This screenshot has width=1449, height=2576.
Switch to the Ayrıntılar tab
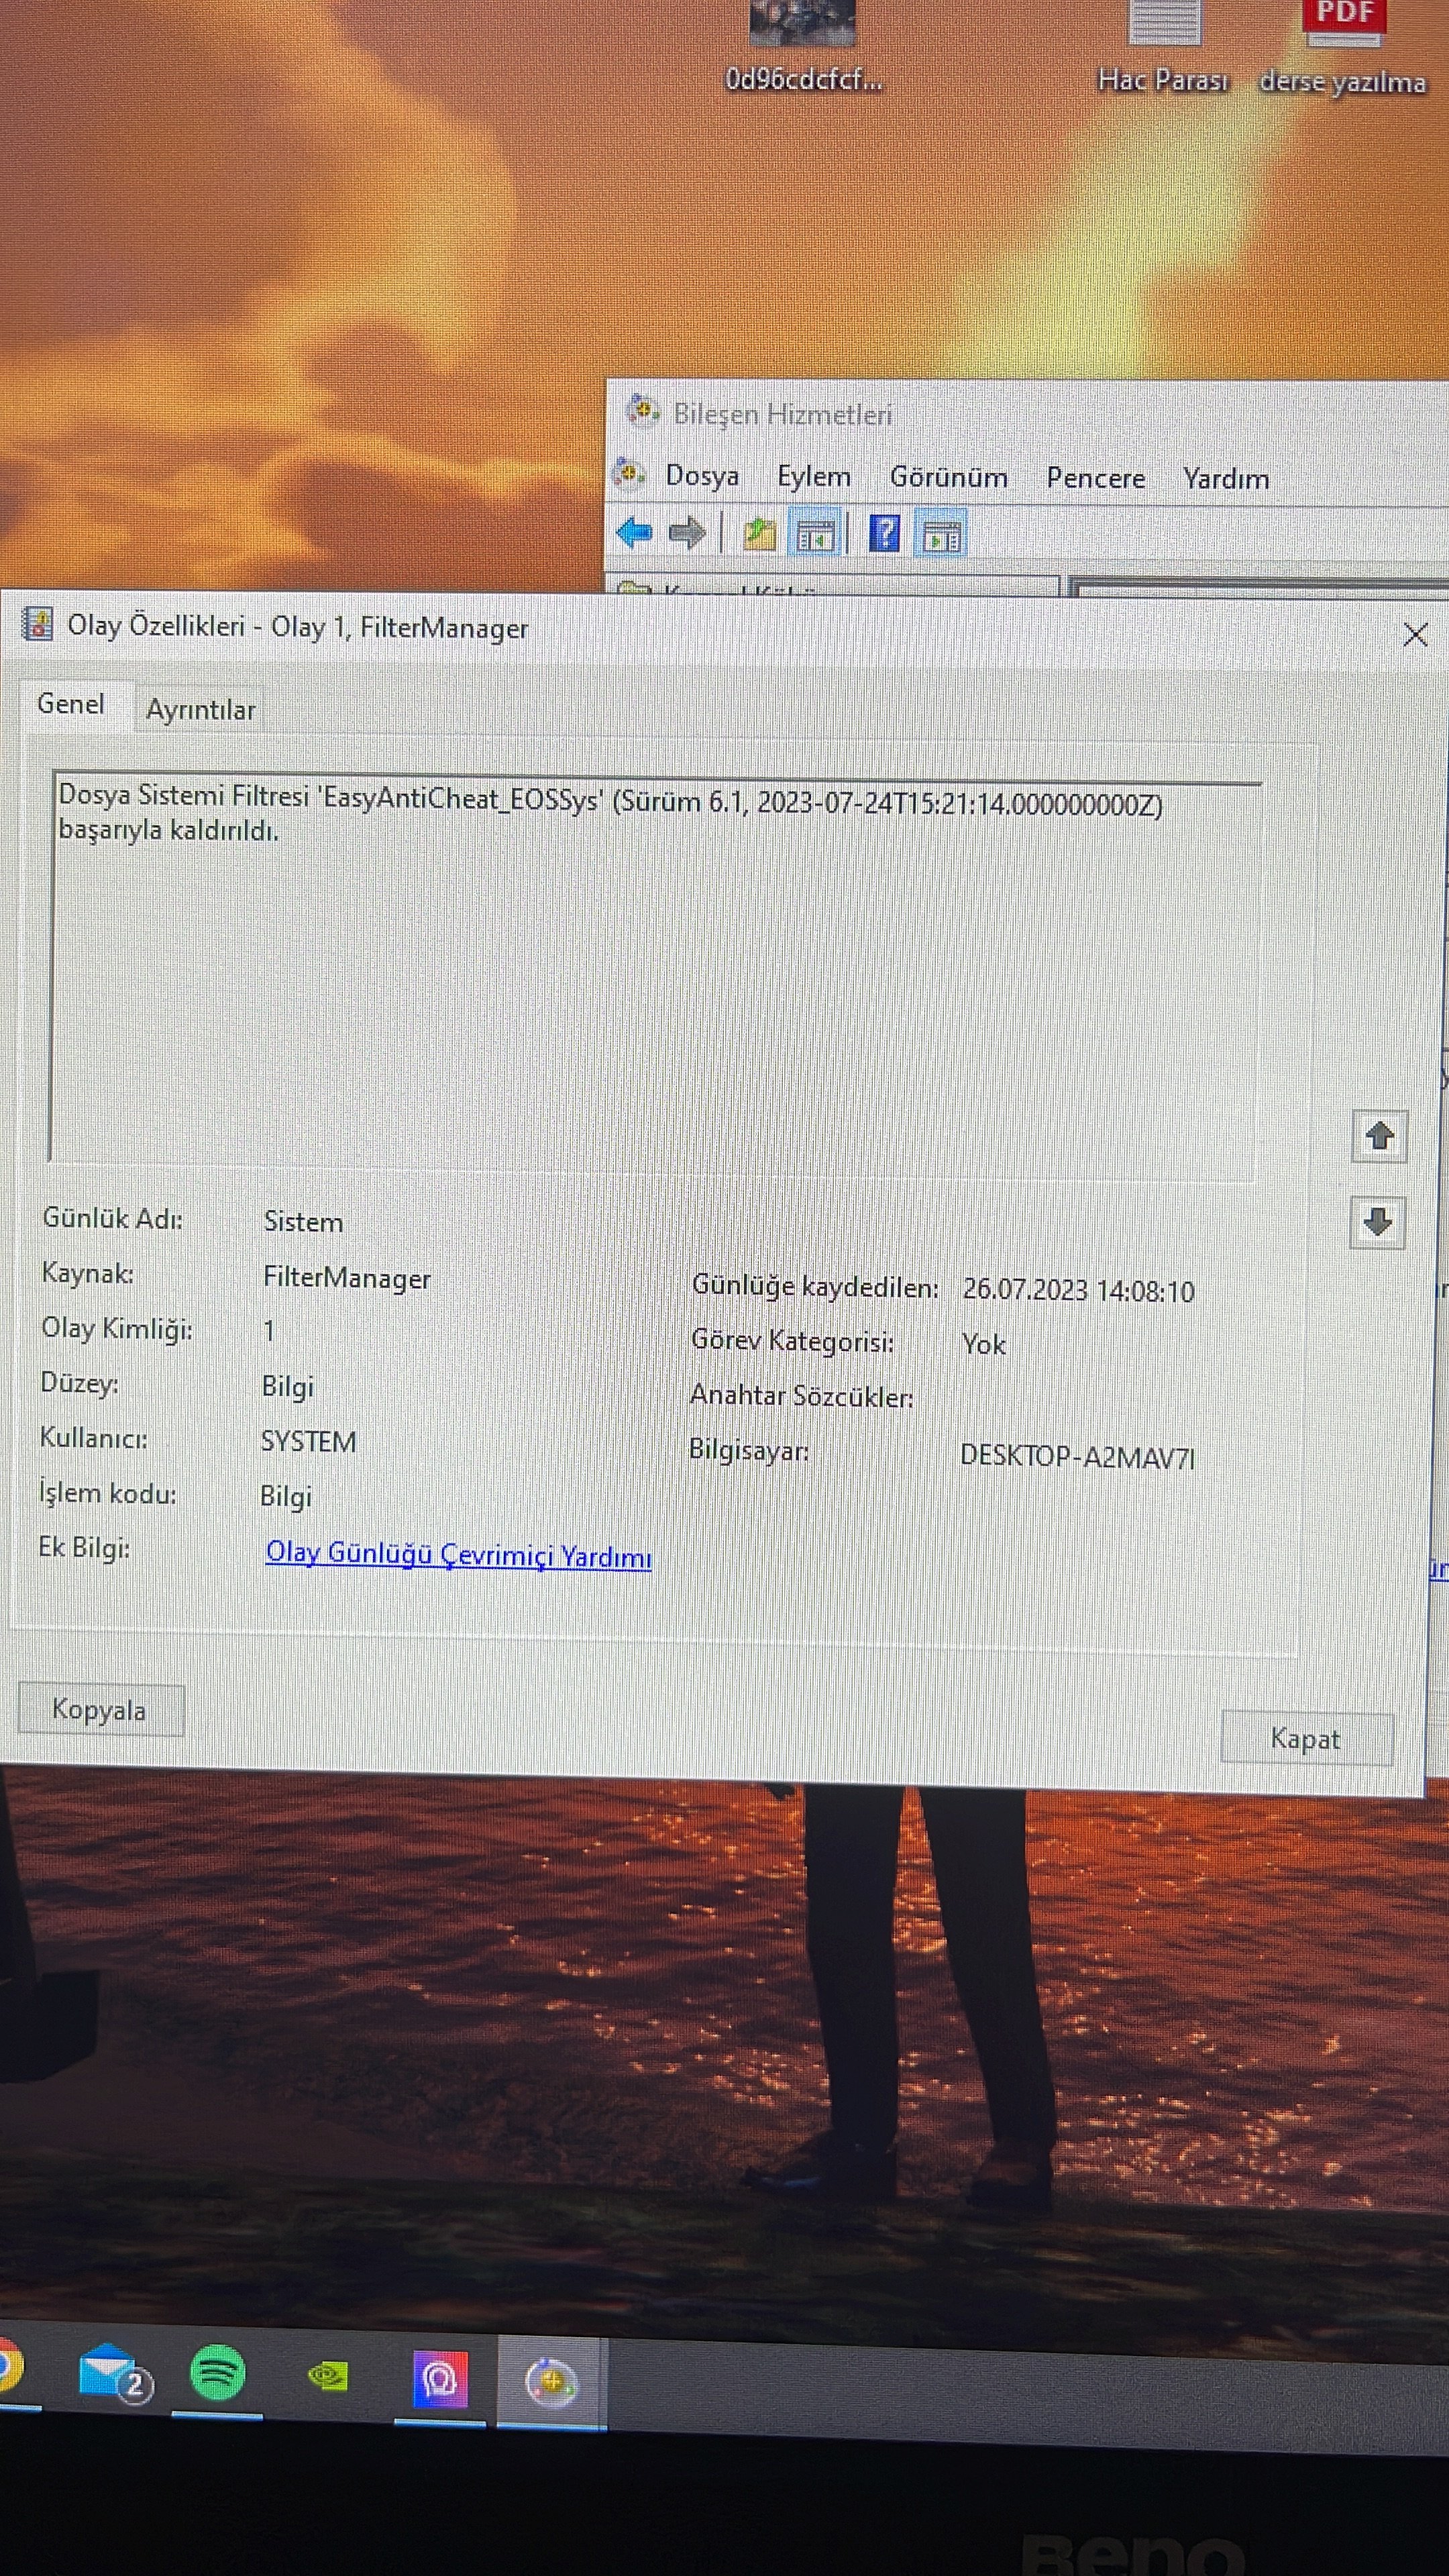pos(200,710)
